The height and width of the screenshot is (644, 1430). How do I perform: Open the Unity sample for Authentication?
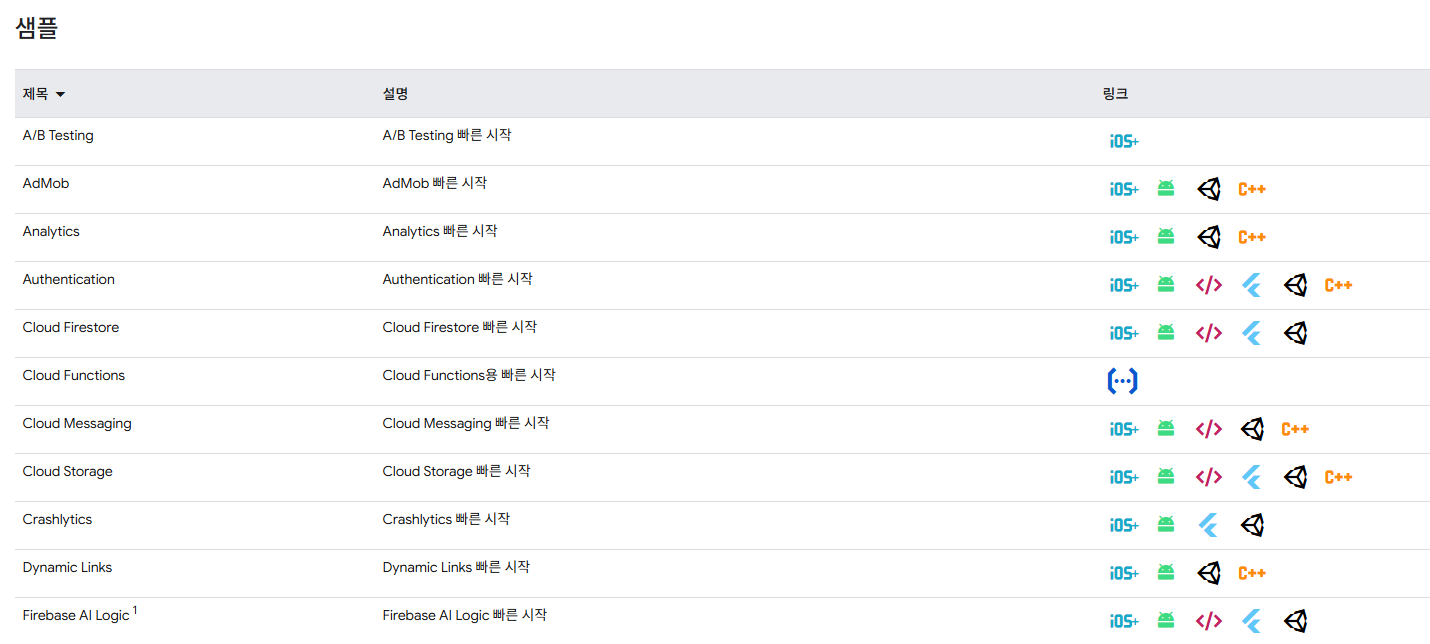coord(1296,285)
